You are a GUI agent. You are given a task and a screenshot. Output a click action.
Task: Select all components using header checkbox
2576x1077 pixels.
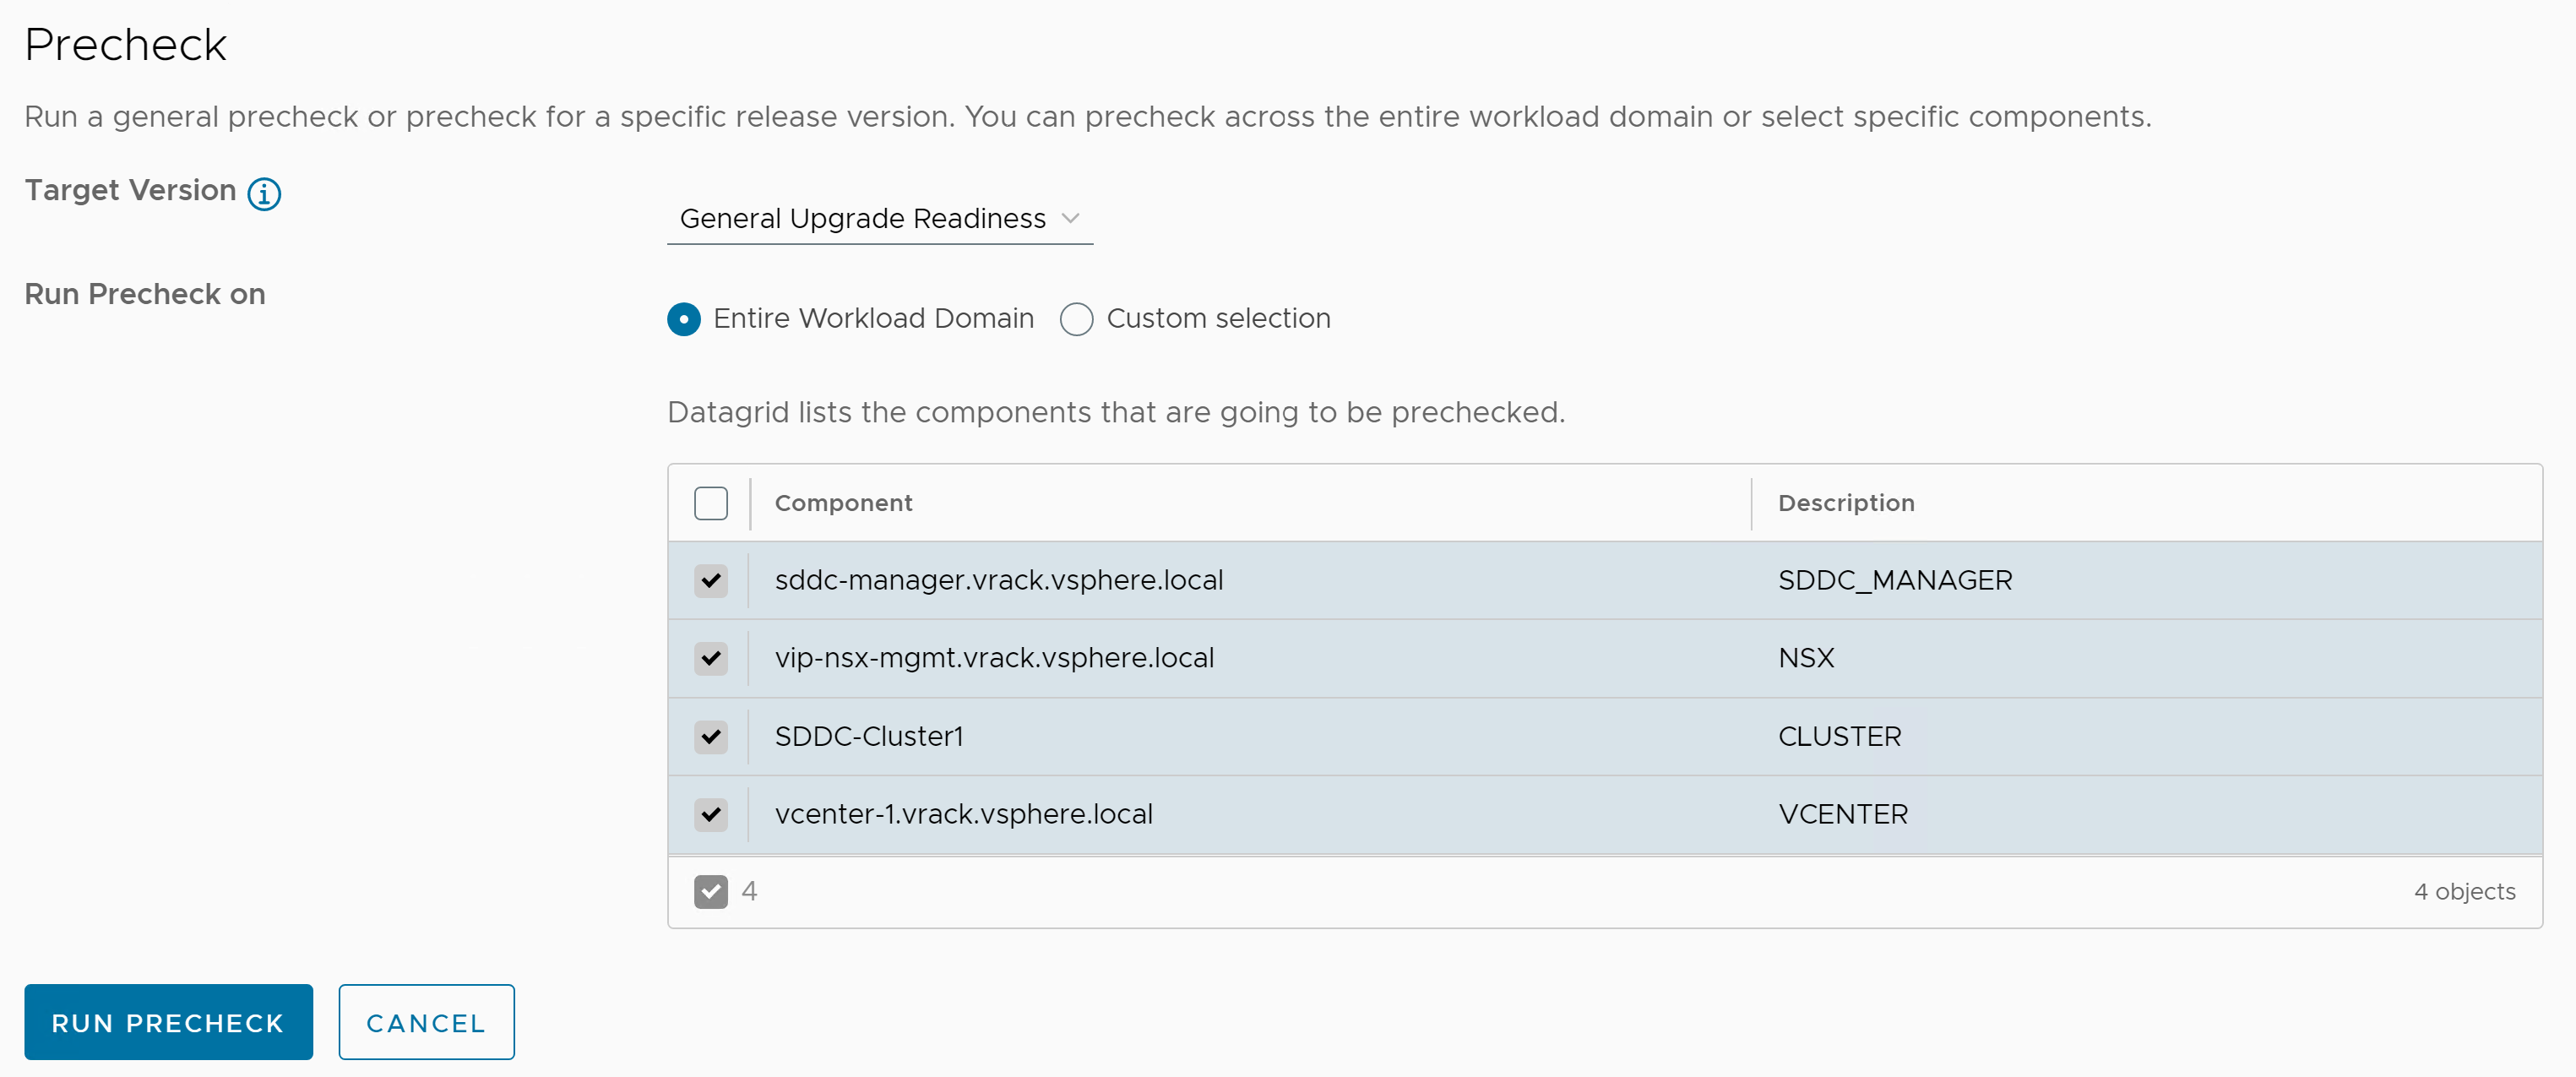click(x=711, y=503)
